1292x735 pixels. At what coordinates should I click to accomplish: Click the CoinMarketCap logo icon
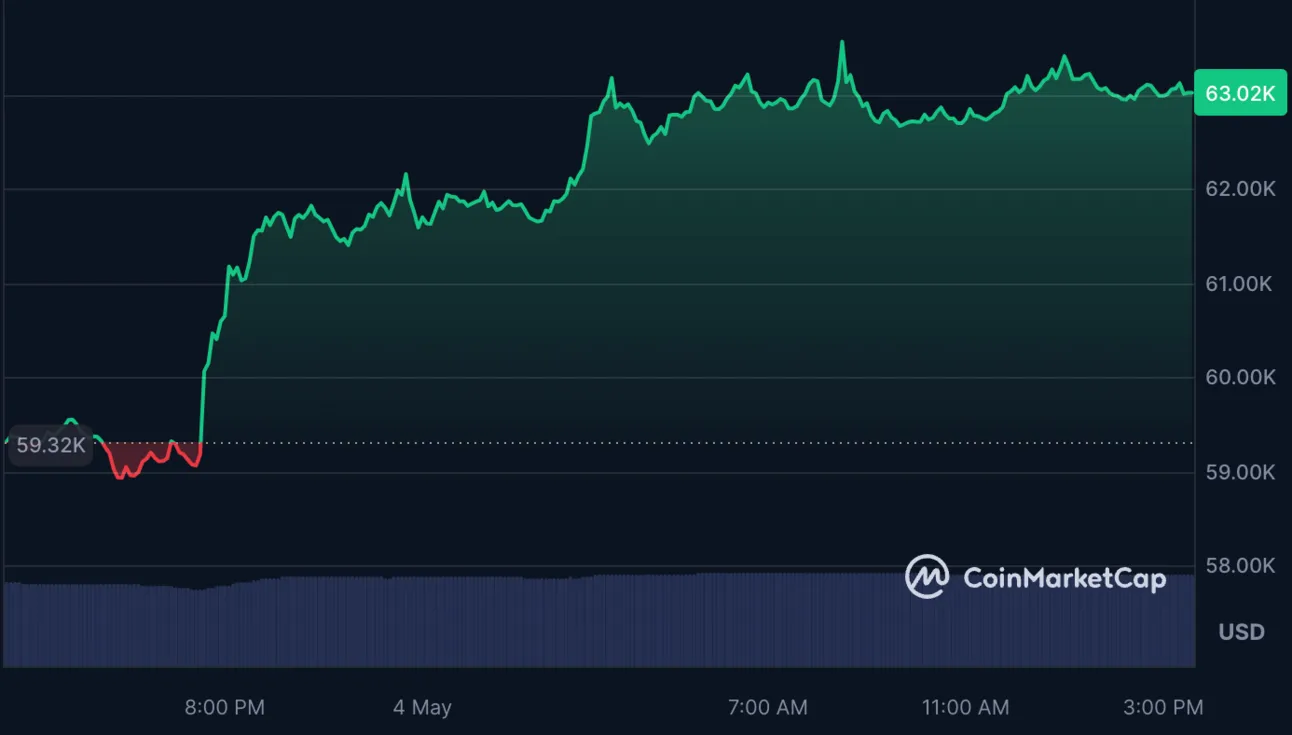pos(927,577)
